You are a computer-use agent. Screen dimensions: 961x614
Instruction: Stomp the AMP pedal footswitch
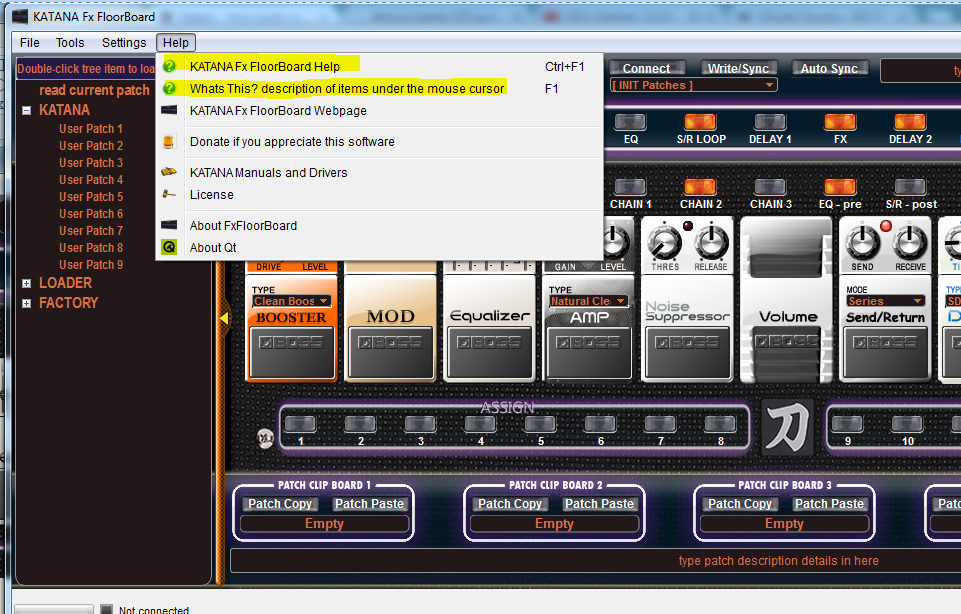click(x=589, y=351)
